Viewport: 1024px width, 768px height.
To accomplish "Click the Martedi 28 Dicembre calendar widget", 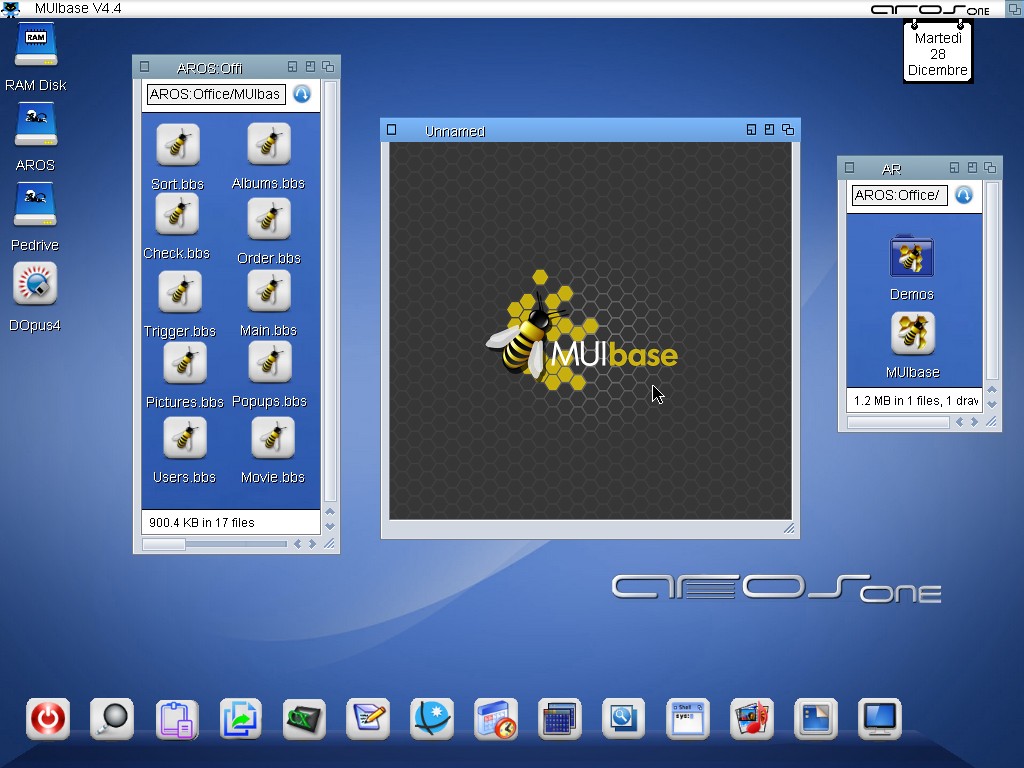I will pyautogui.click(x=937, y=53).
